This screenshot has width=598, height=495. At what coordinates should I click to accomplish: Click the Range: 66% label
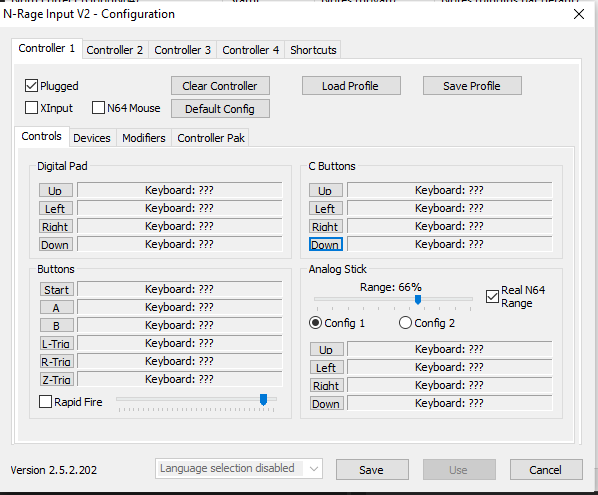pos(391,287)
